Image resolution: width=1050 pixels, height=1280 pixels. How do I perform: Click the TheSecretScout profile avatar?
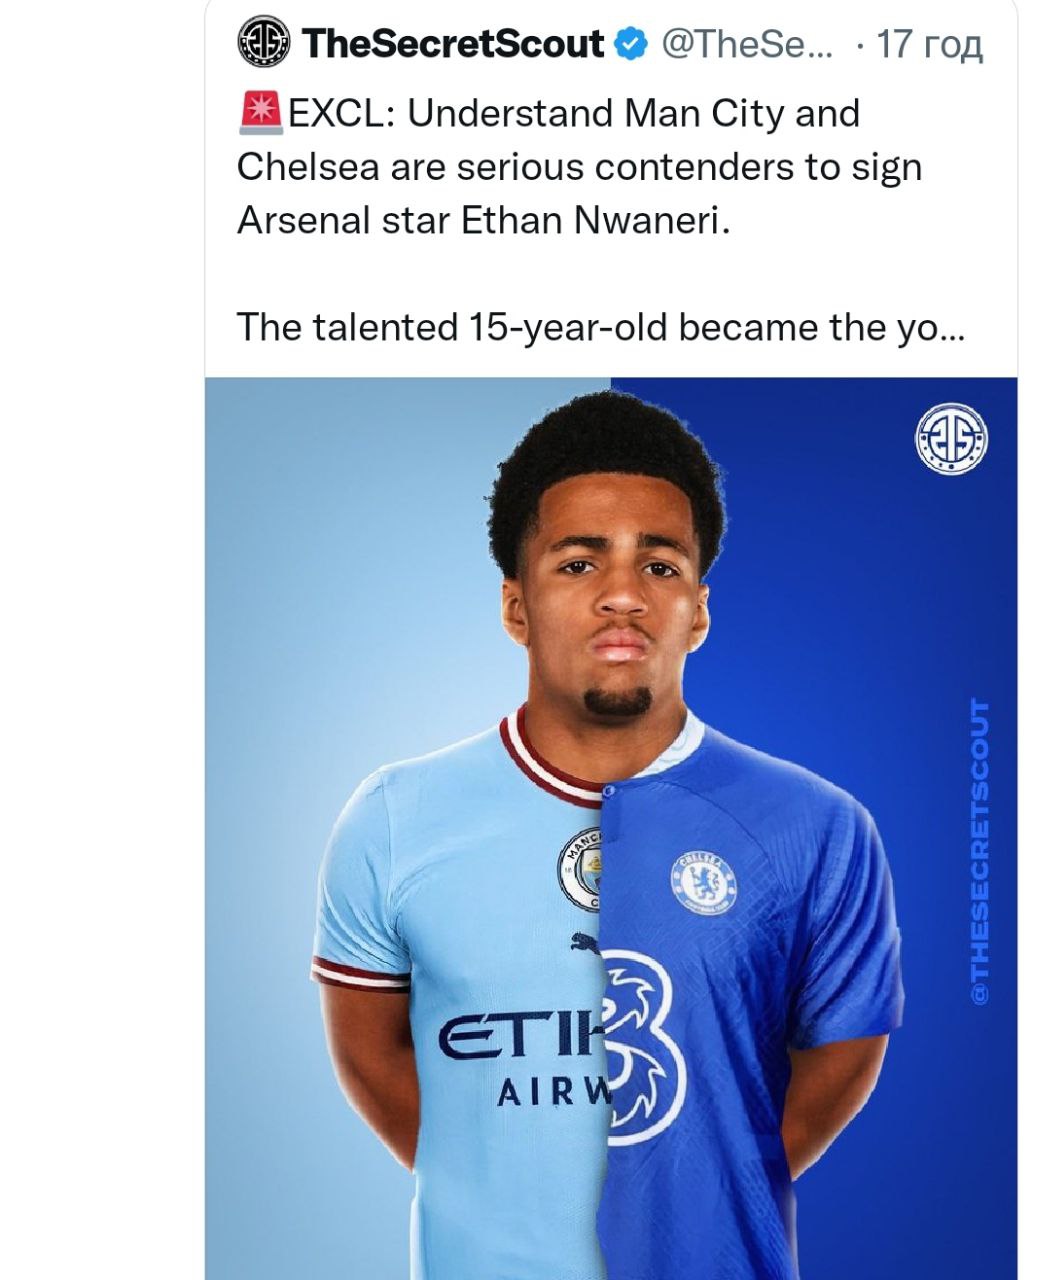pos(263,43)
